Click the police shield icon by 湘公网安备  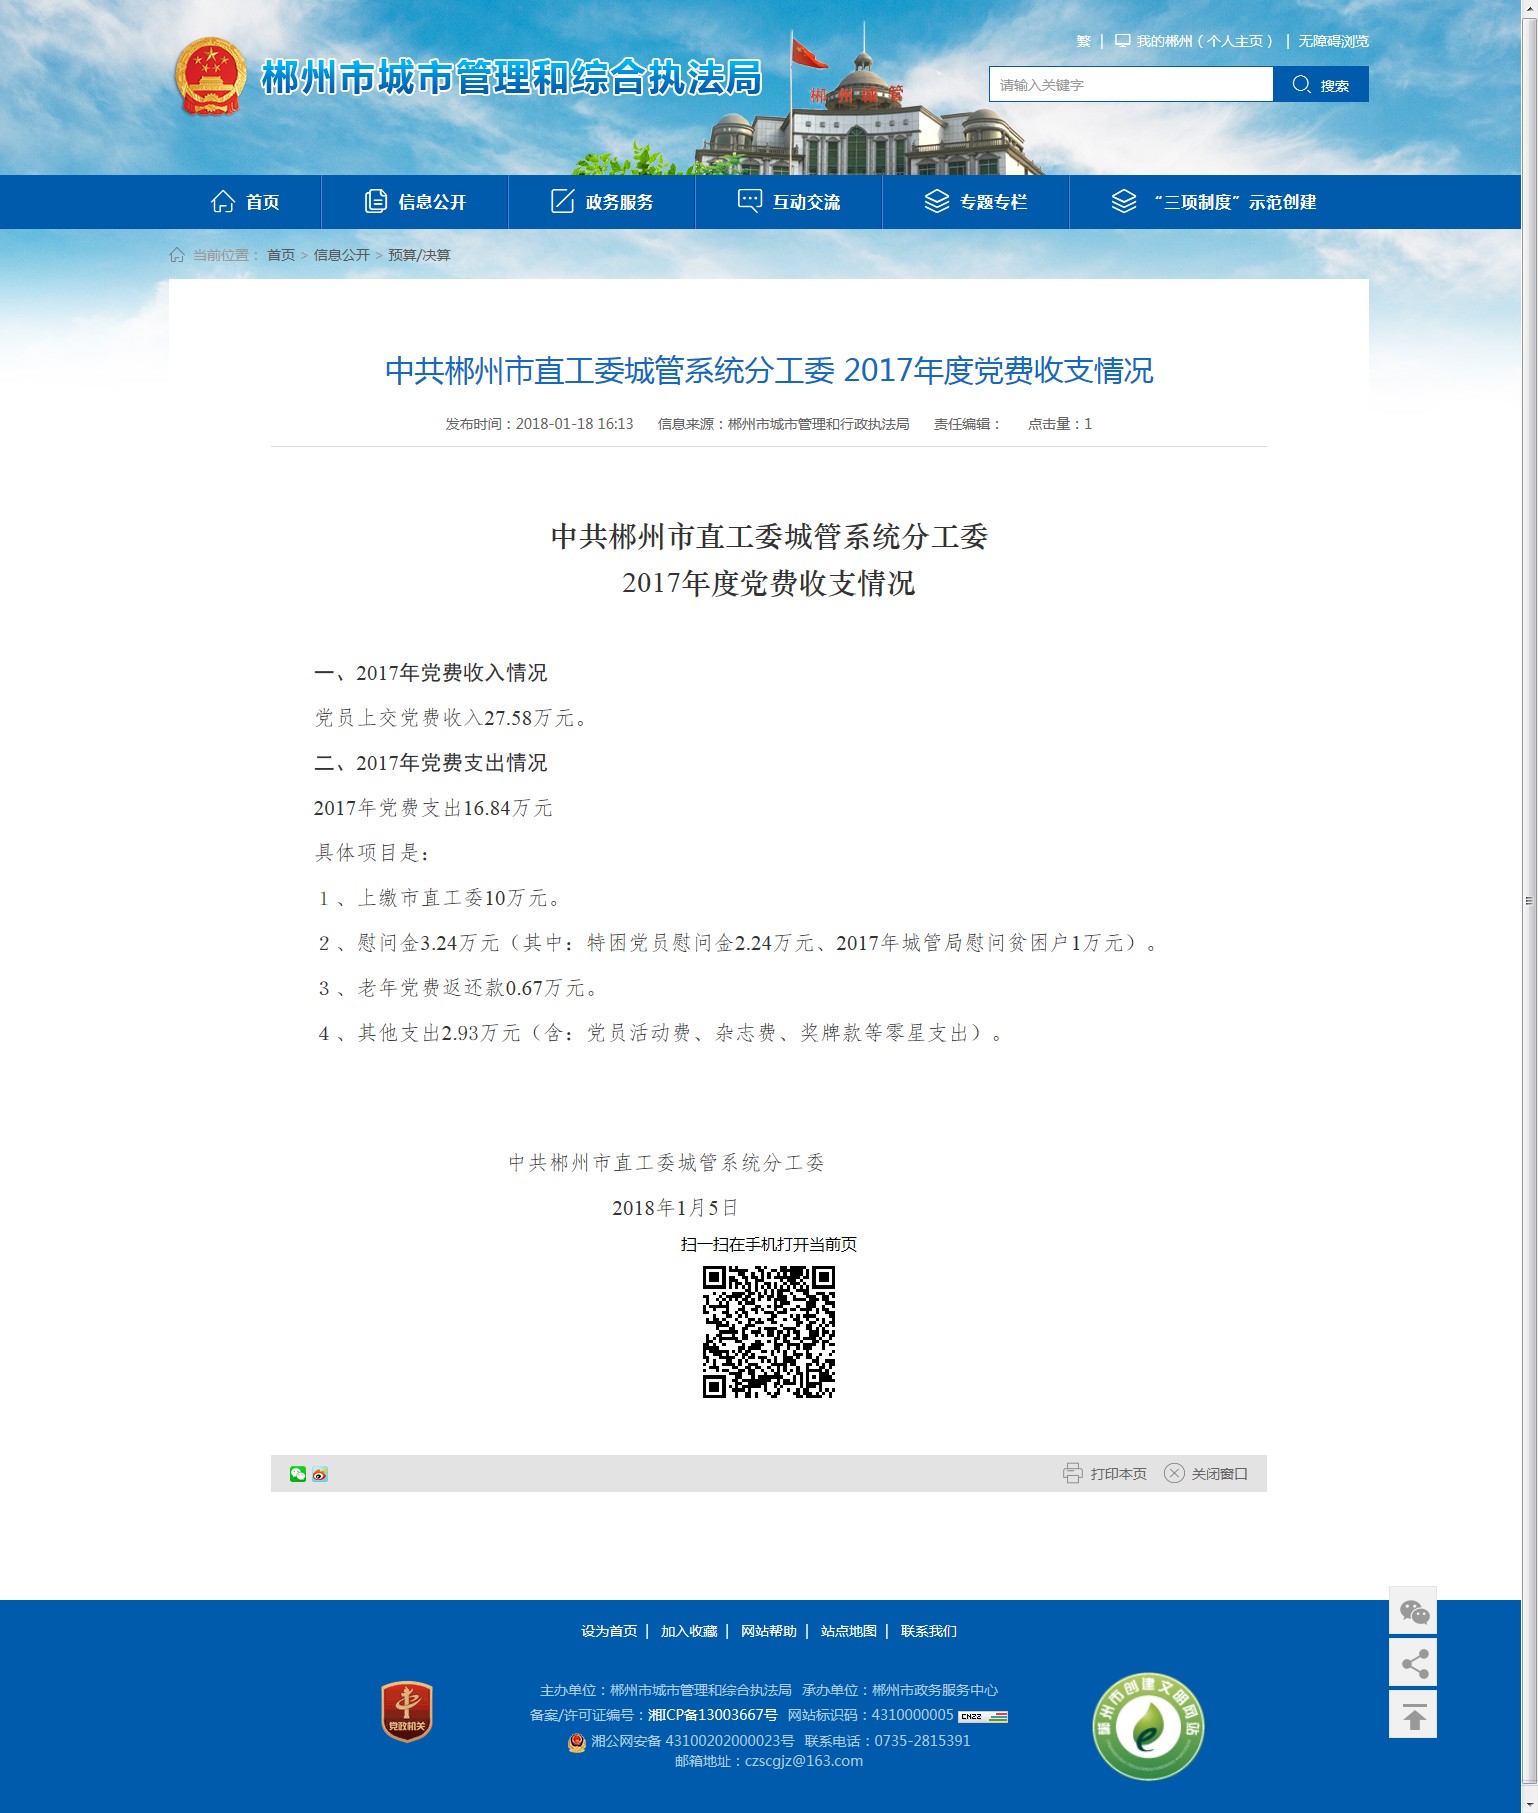click(x=577, y=1741)
